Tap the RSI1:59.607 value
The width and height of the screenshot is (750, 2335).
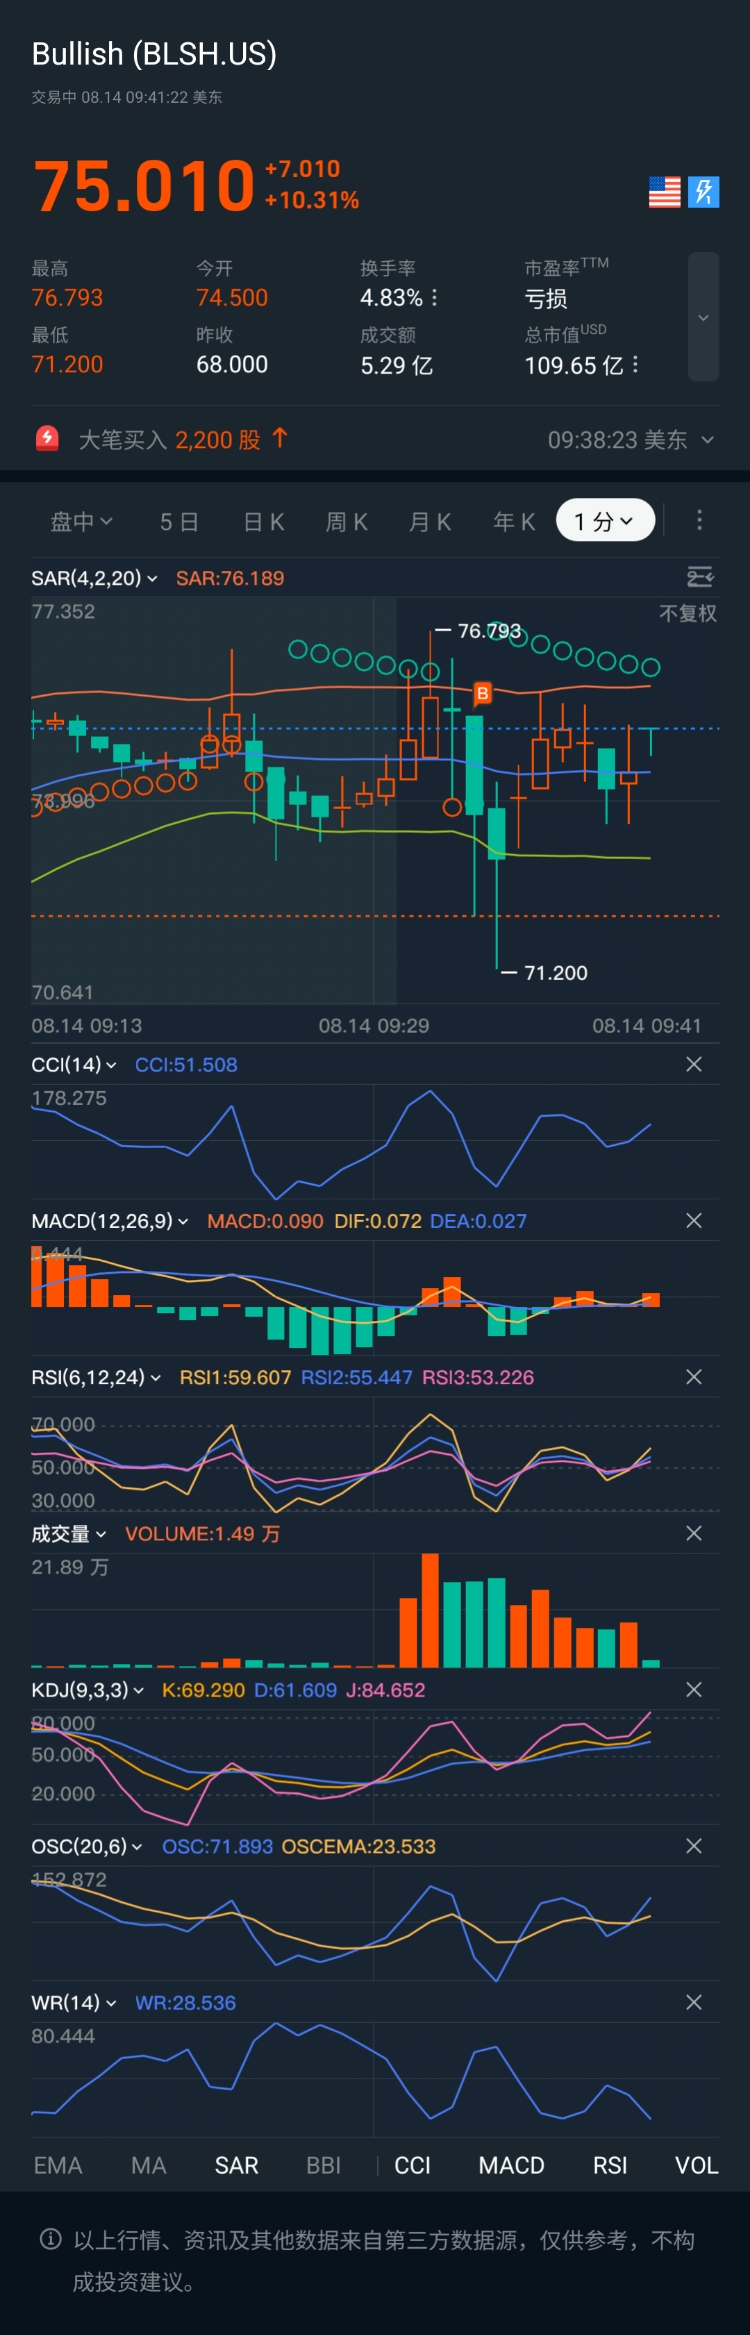click(235, 1377)
